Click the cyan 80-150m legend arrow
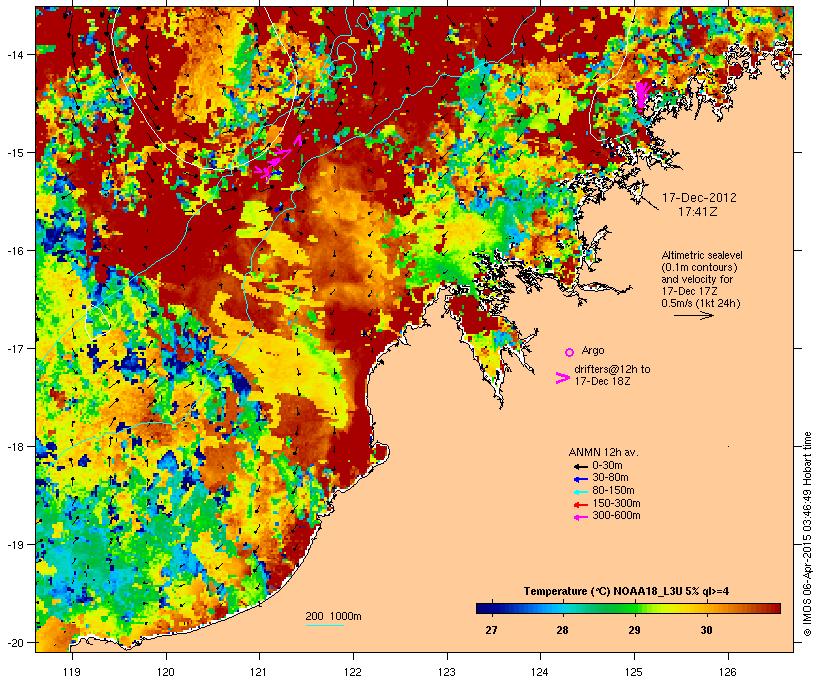The image size is (820, 680). pyautogui.click(x=580, y=492)
